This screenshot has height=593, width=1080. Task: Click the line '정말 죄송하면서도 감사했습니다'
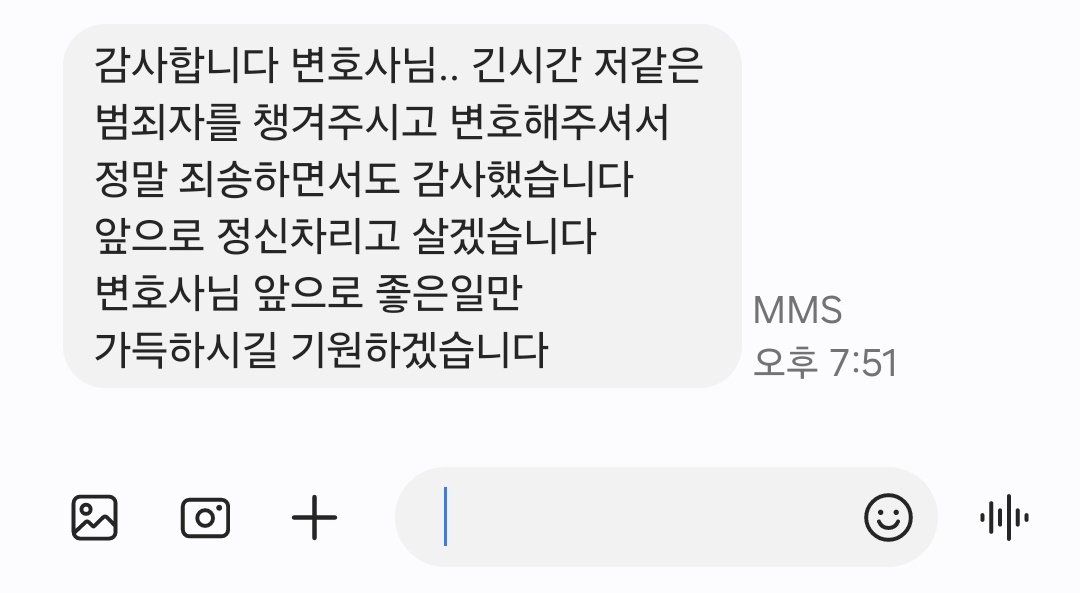tap(363, 179)
